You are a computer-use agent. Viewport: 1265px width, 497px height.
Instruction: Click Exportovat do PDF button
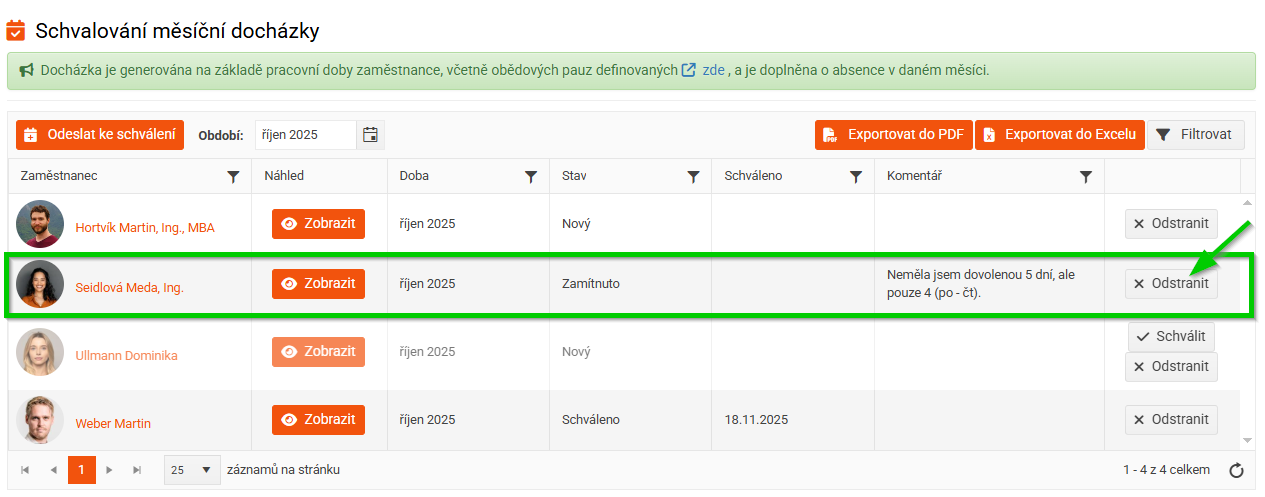(894, 135)
